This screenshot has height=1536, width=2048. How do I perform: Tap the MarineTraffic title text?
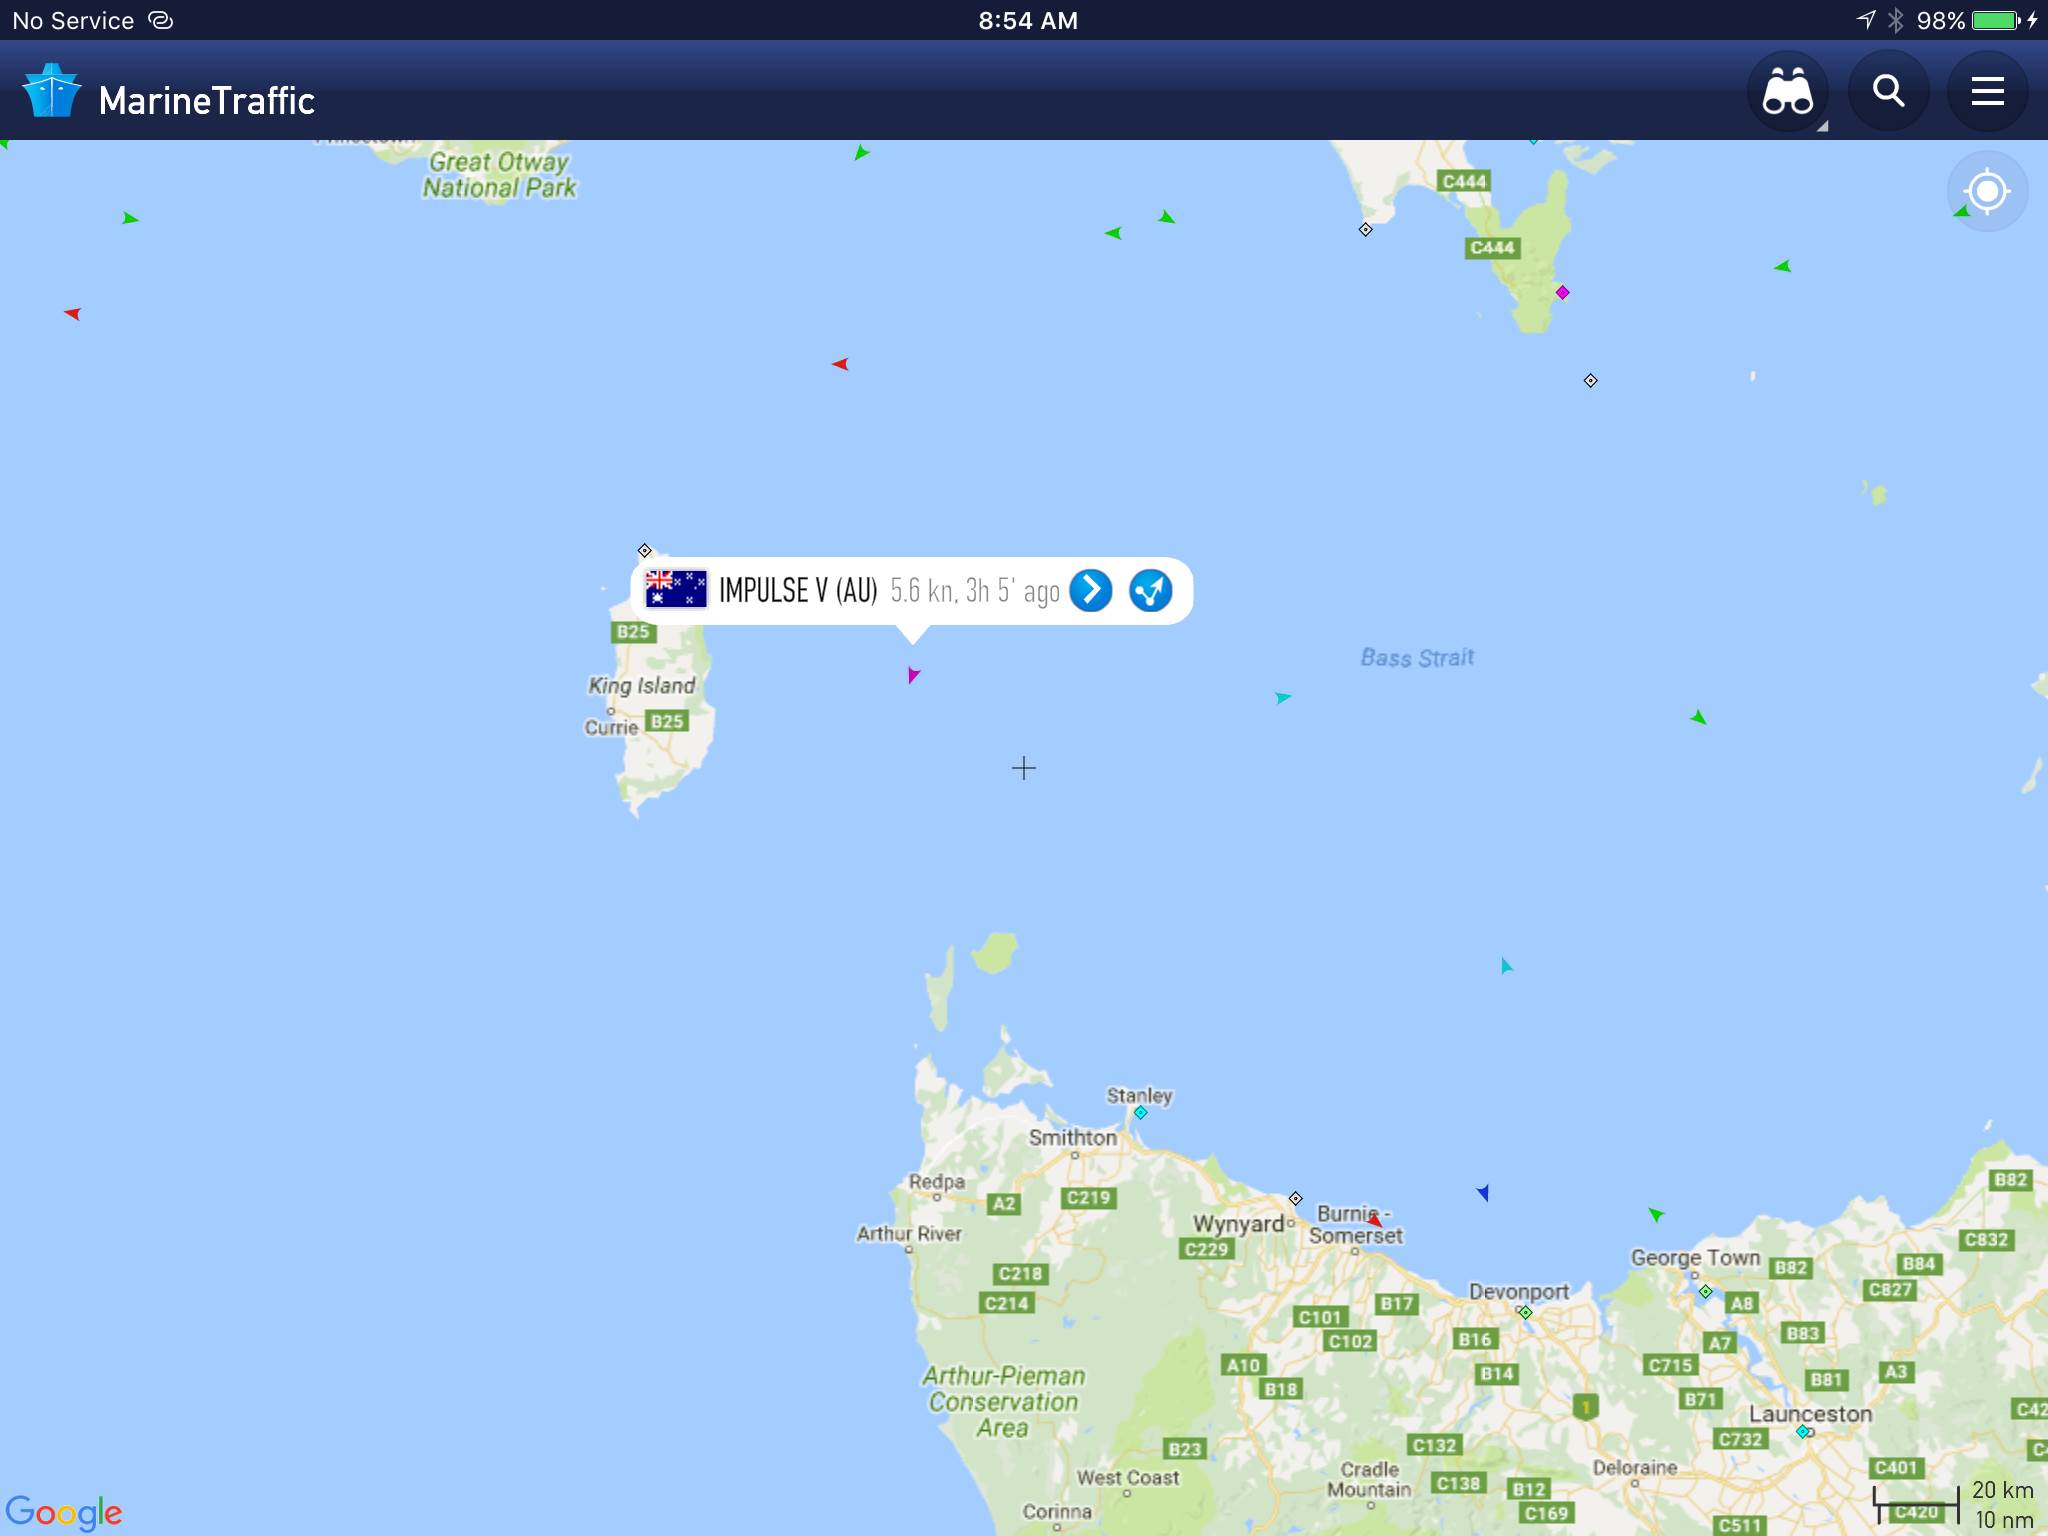click(x=207, y=100)
